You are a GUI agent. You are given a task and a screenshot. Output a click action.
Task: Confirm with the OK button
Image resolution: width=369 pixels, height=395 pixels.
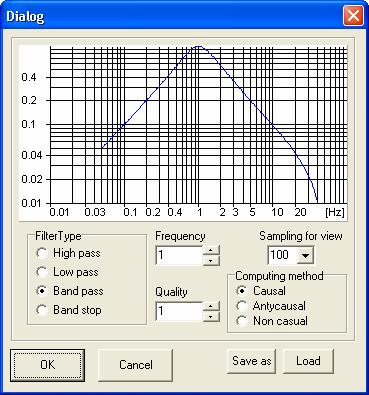click(x=47, y=365)
